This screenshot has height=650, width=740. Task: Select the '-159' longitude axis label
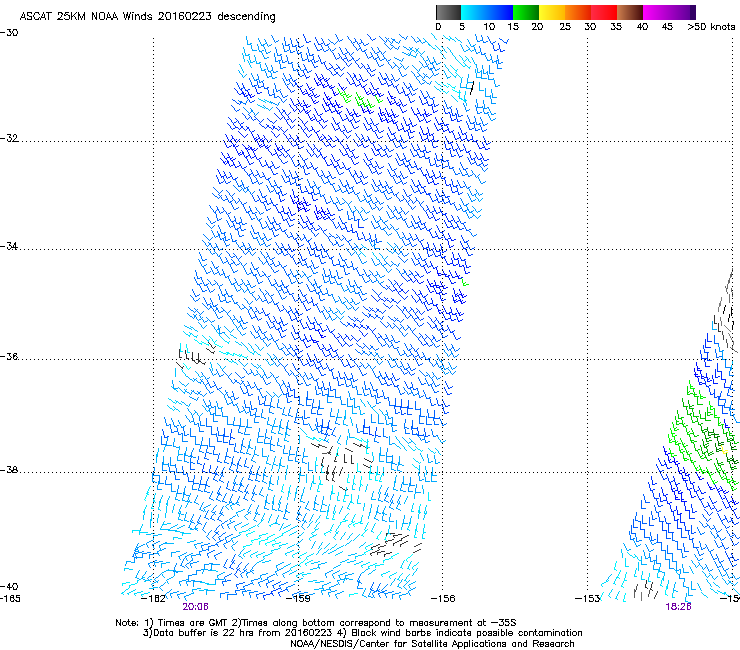298,599
